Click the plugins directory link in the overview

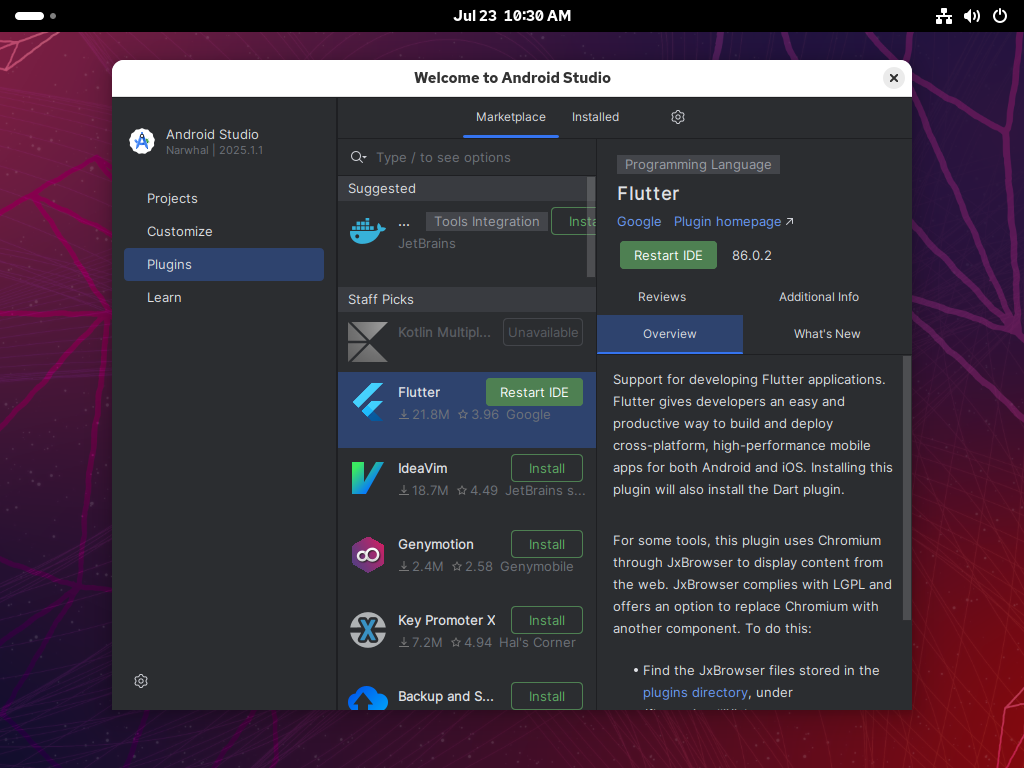(695, 692)
